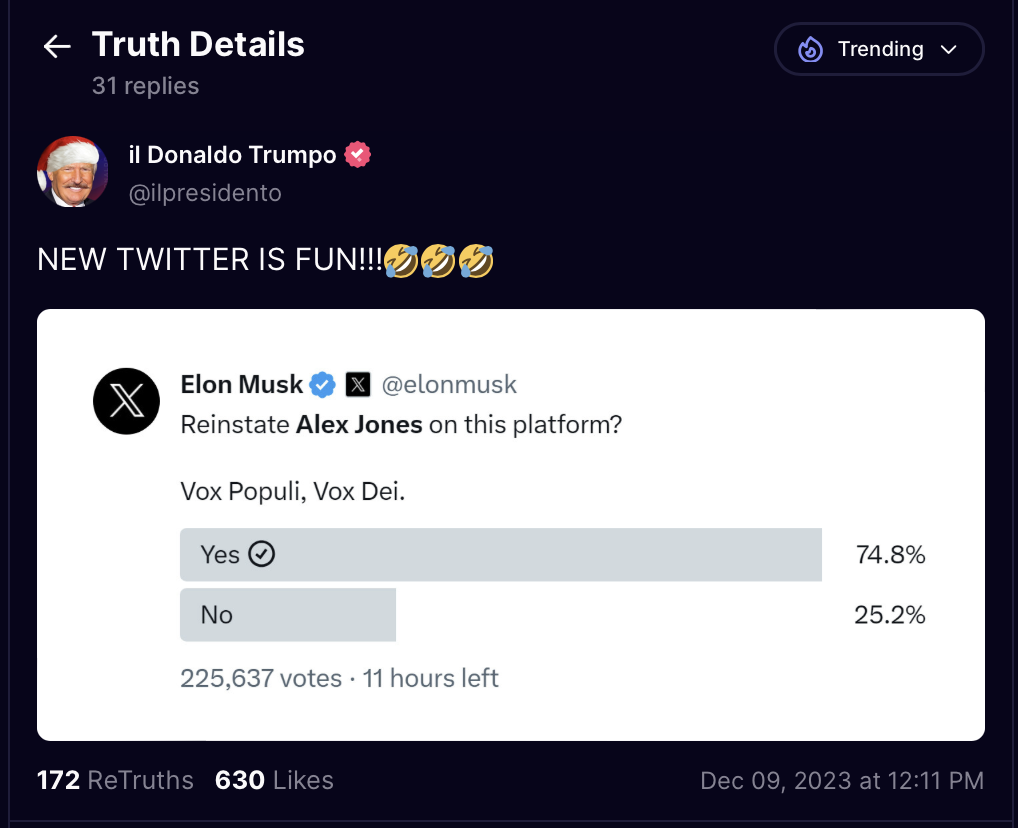This screenshot has height=828, width=1018.
Task: Click the Trending flame icon
Action: click(810, 49)
